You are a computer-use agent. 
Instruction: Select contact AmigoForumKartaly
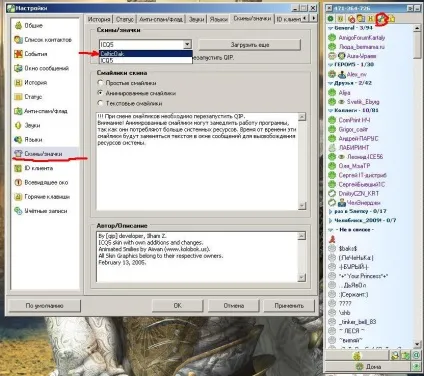(x=362, y=38)
